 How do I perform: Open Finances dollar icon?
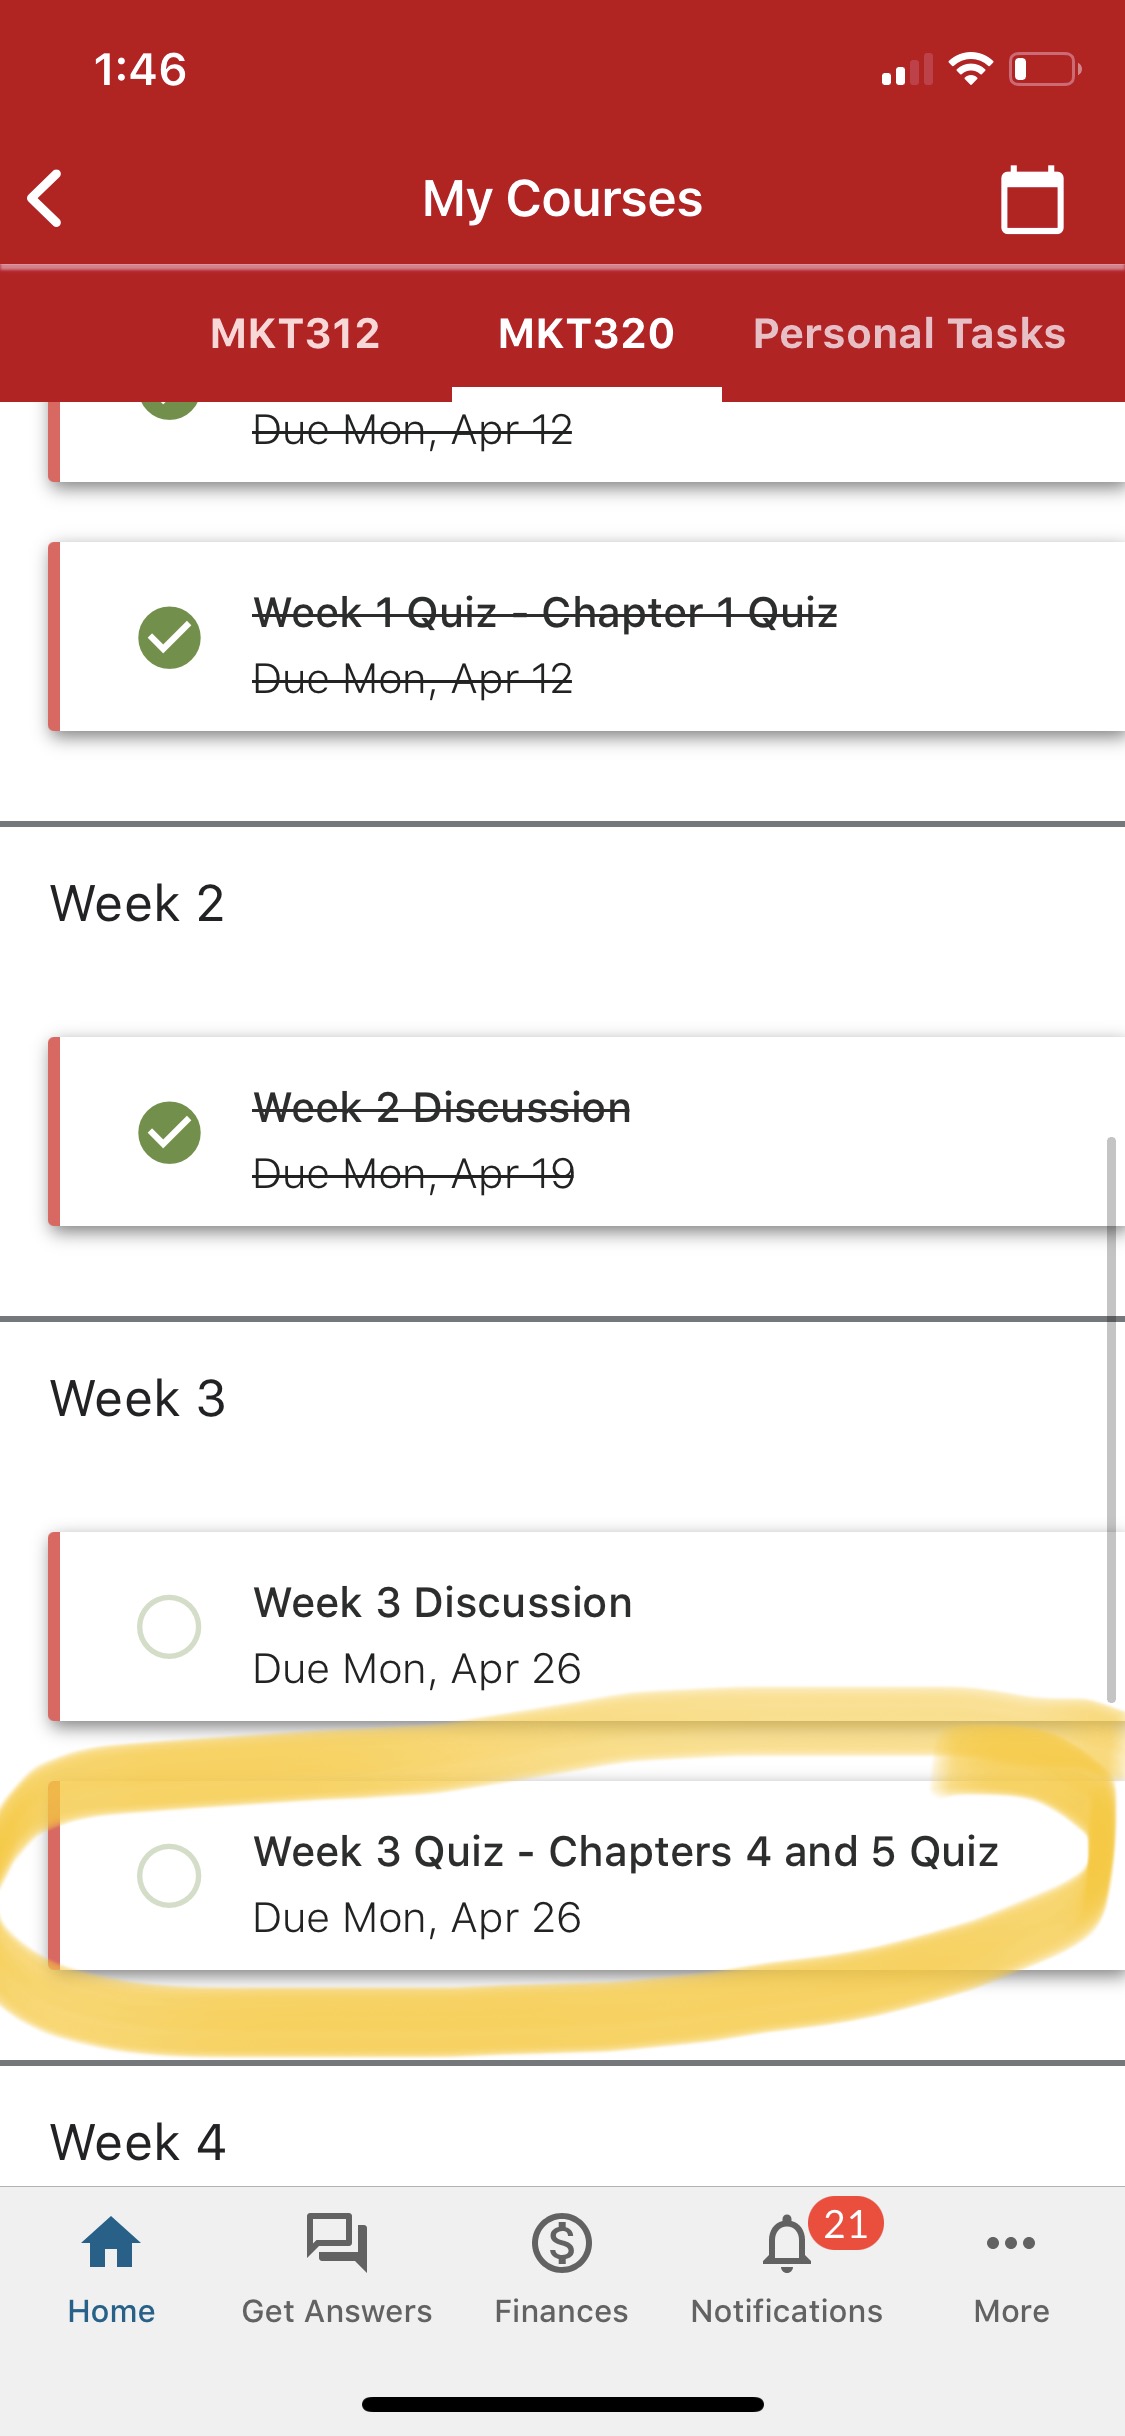click(x=562, y=2245)
